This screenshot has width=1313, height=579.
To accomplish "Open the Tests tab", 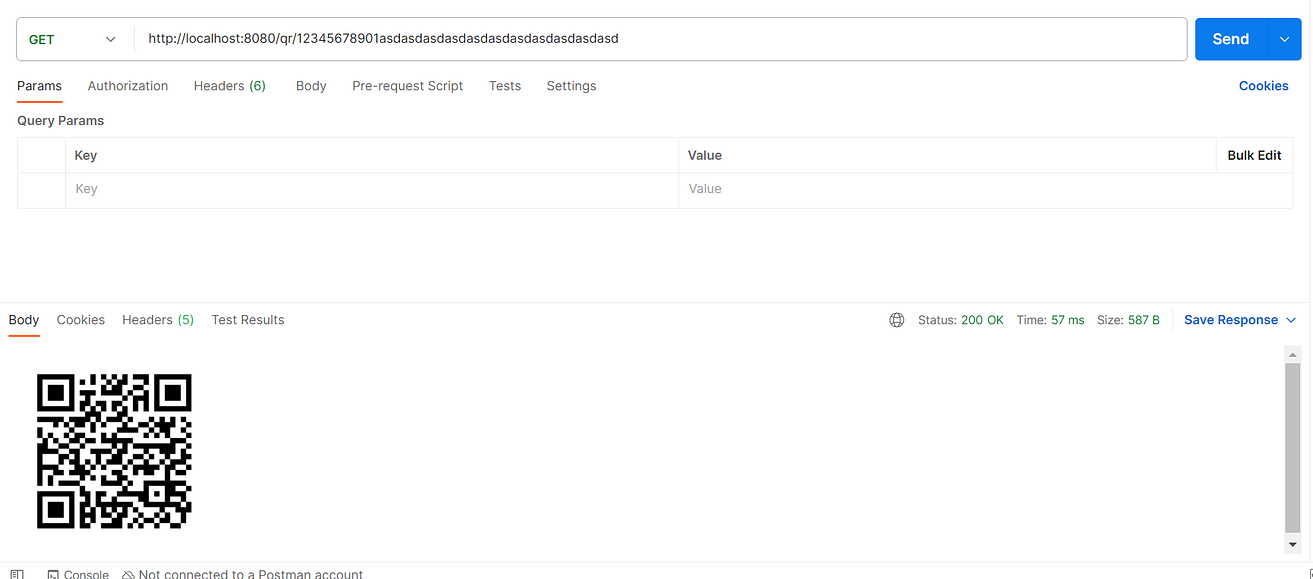I will click(505, 86).
